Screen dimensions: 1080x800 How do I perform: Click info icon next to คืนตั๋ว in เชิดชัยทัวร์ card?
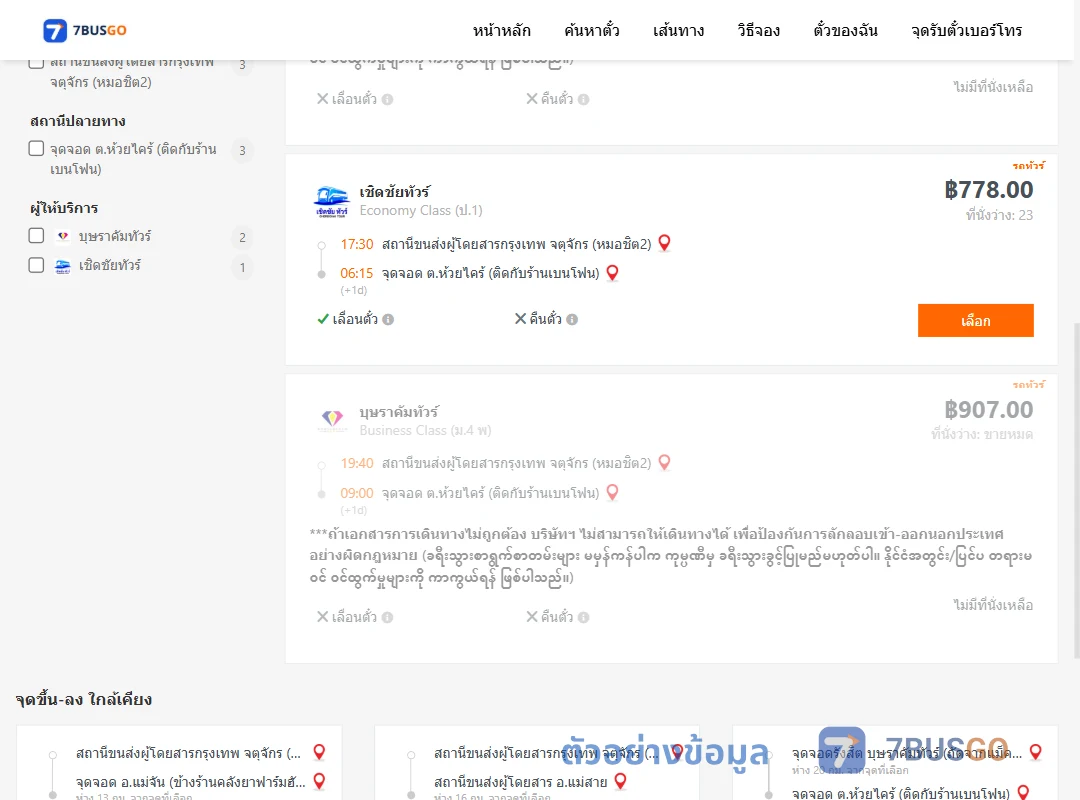click(572, 319)
